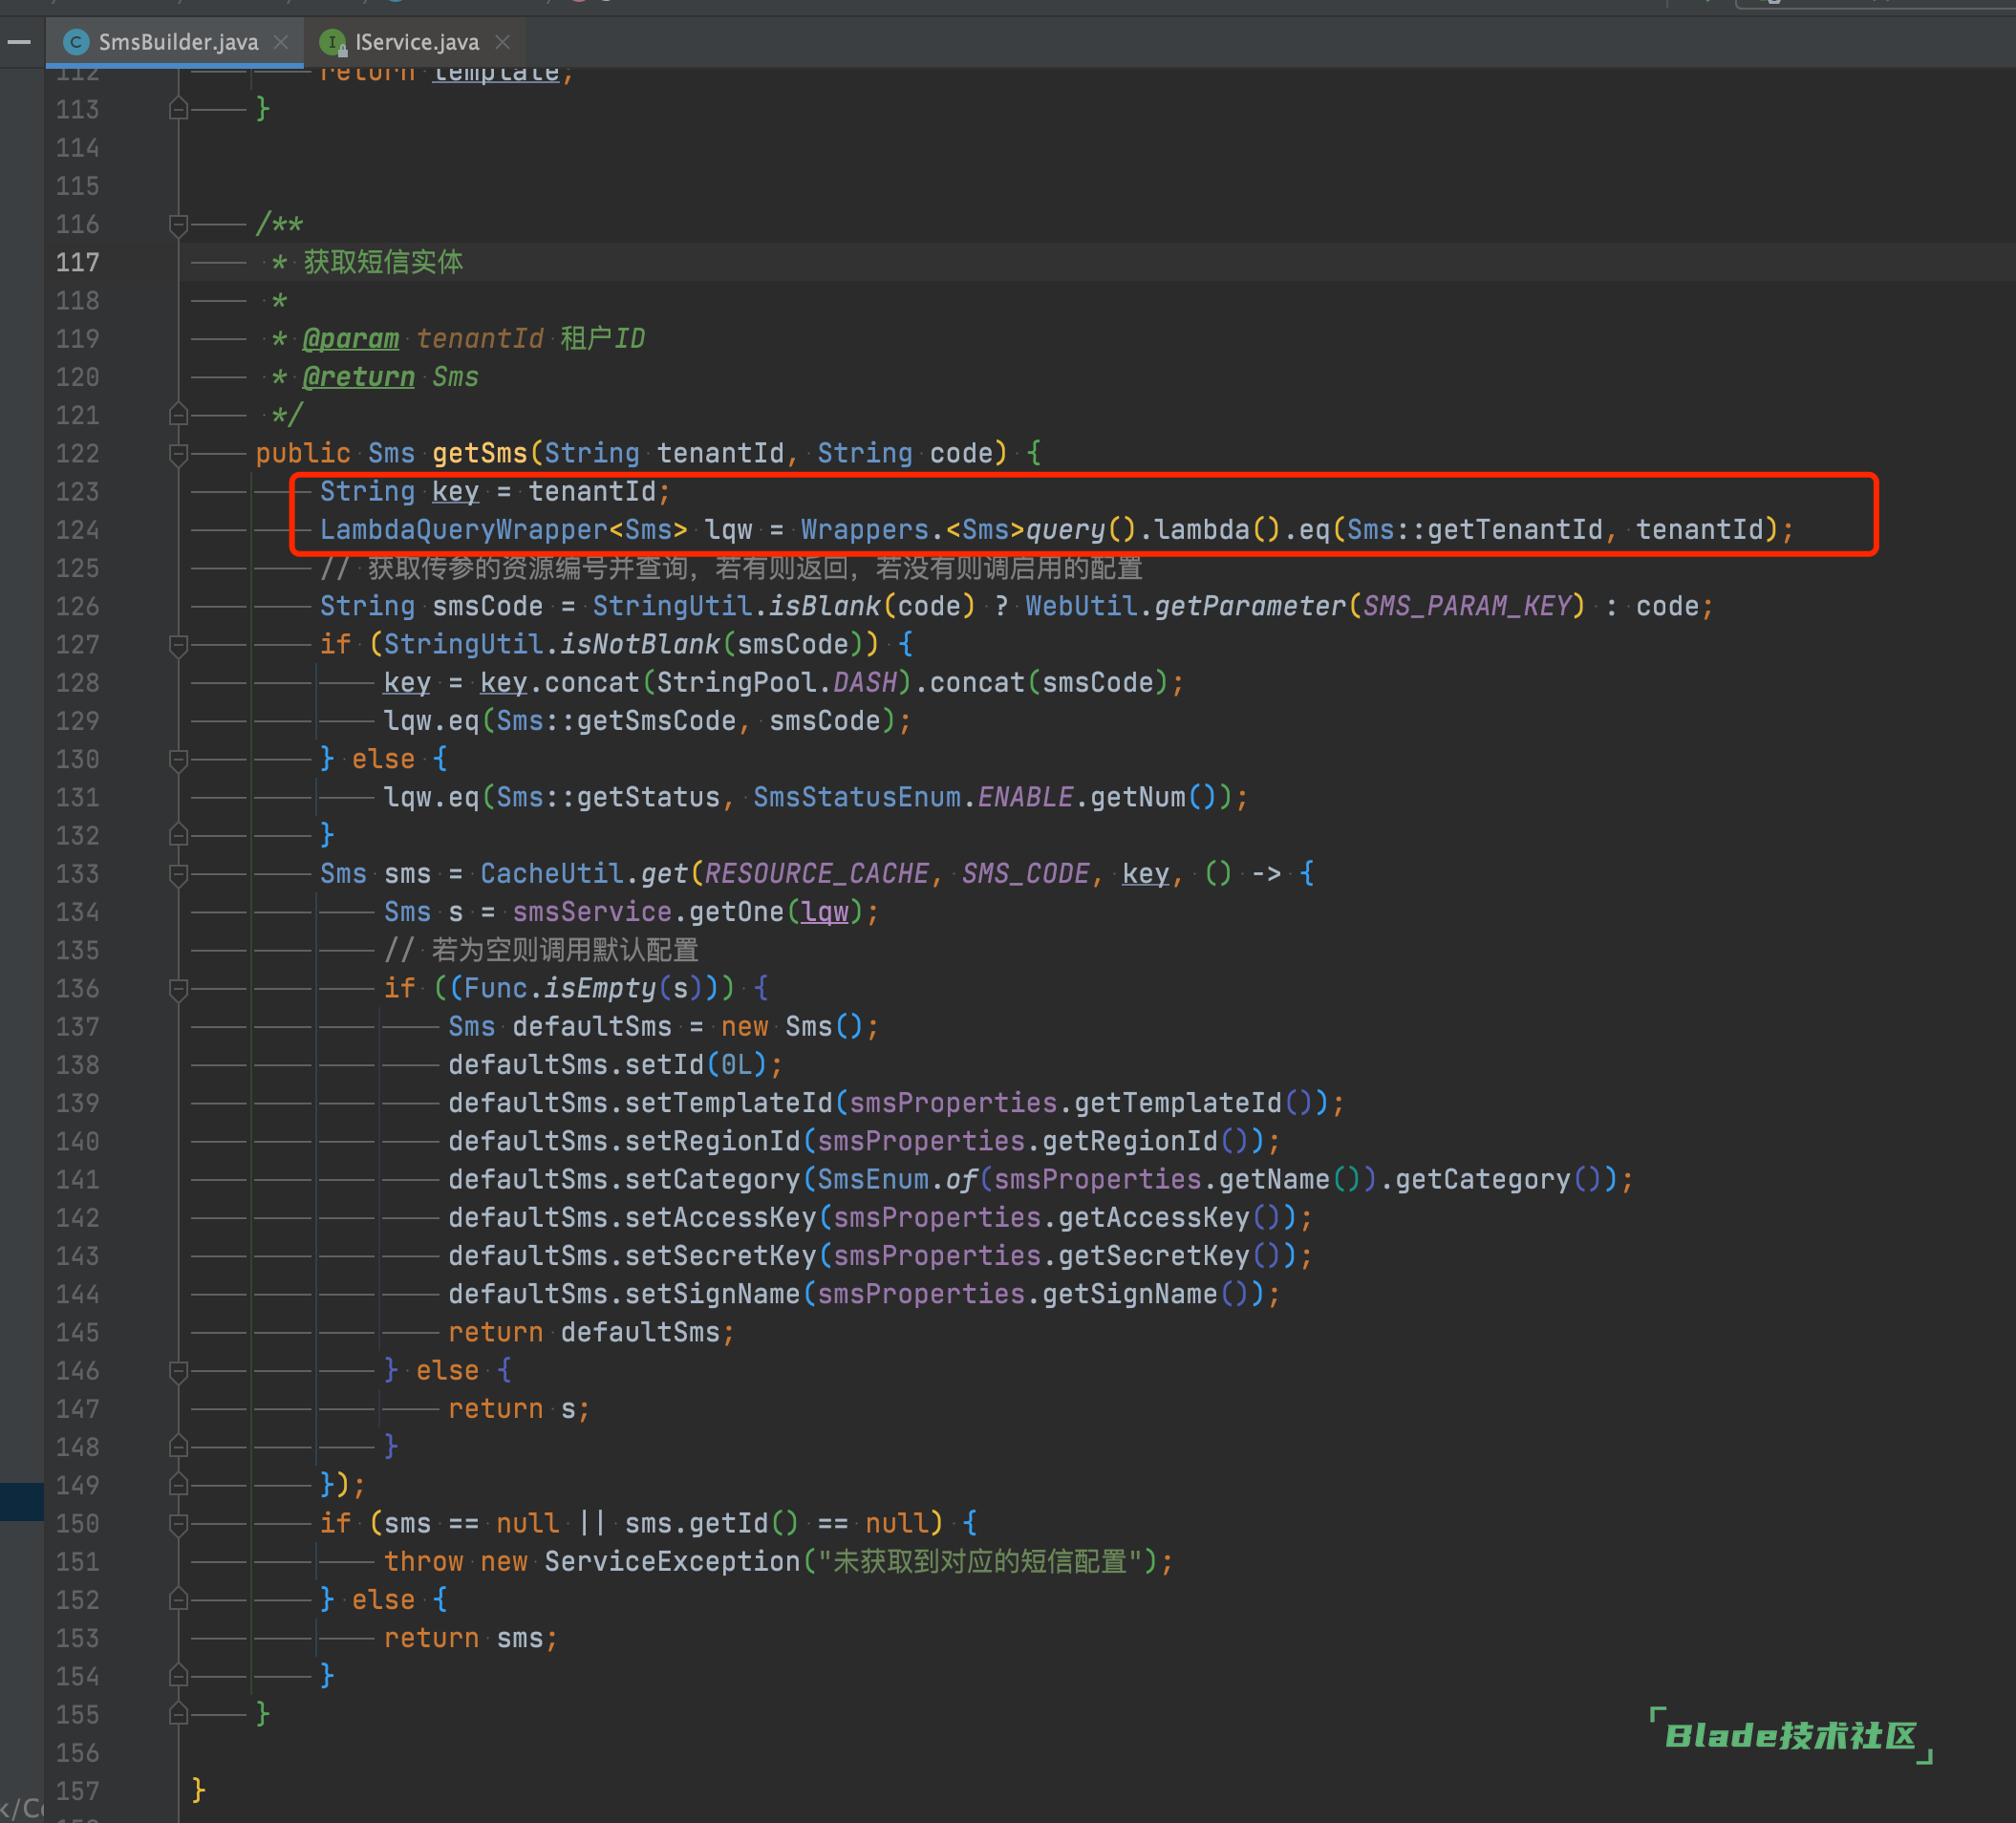
Task: Click the underlined lqw argument on line 134
Action: [825, 912]
